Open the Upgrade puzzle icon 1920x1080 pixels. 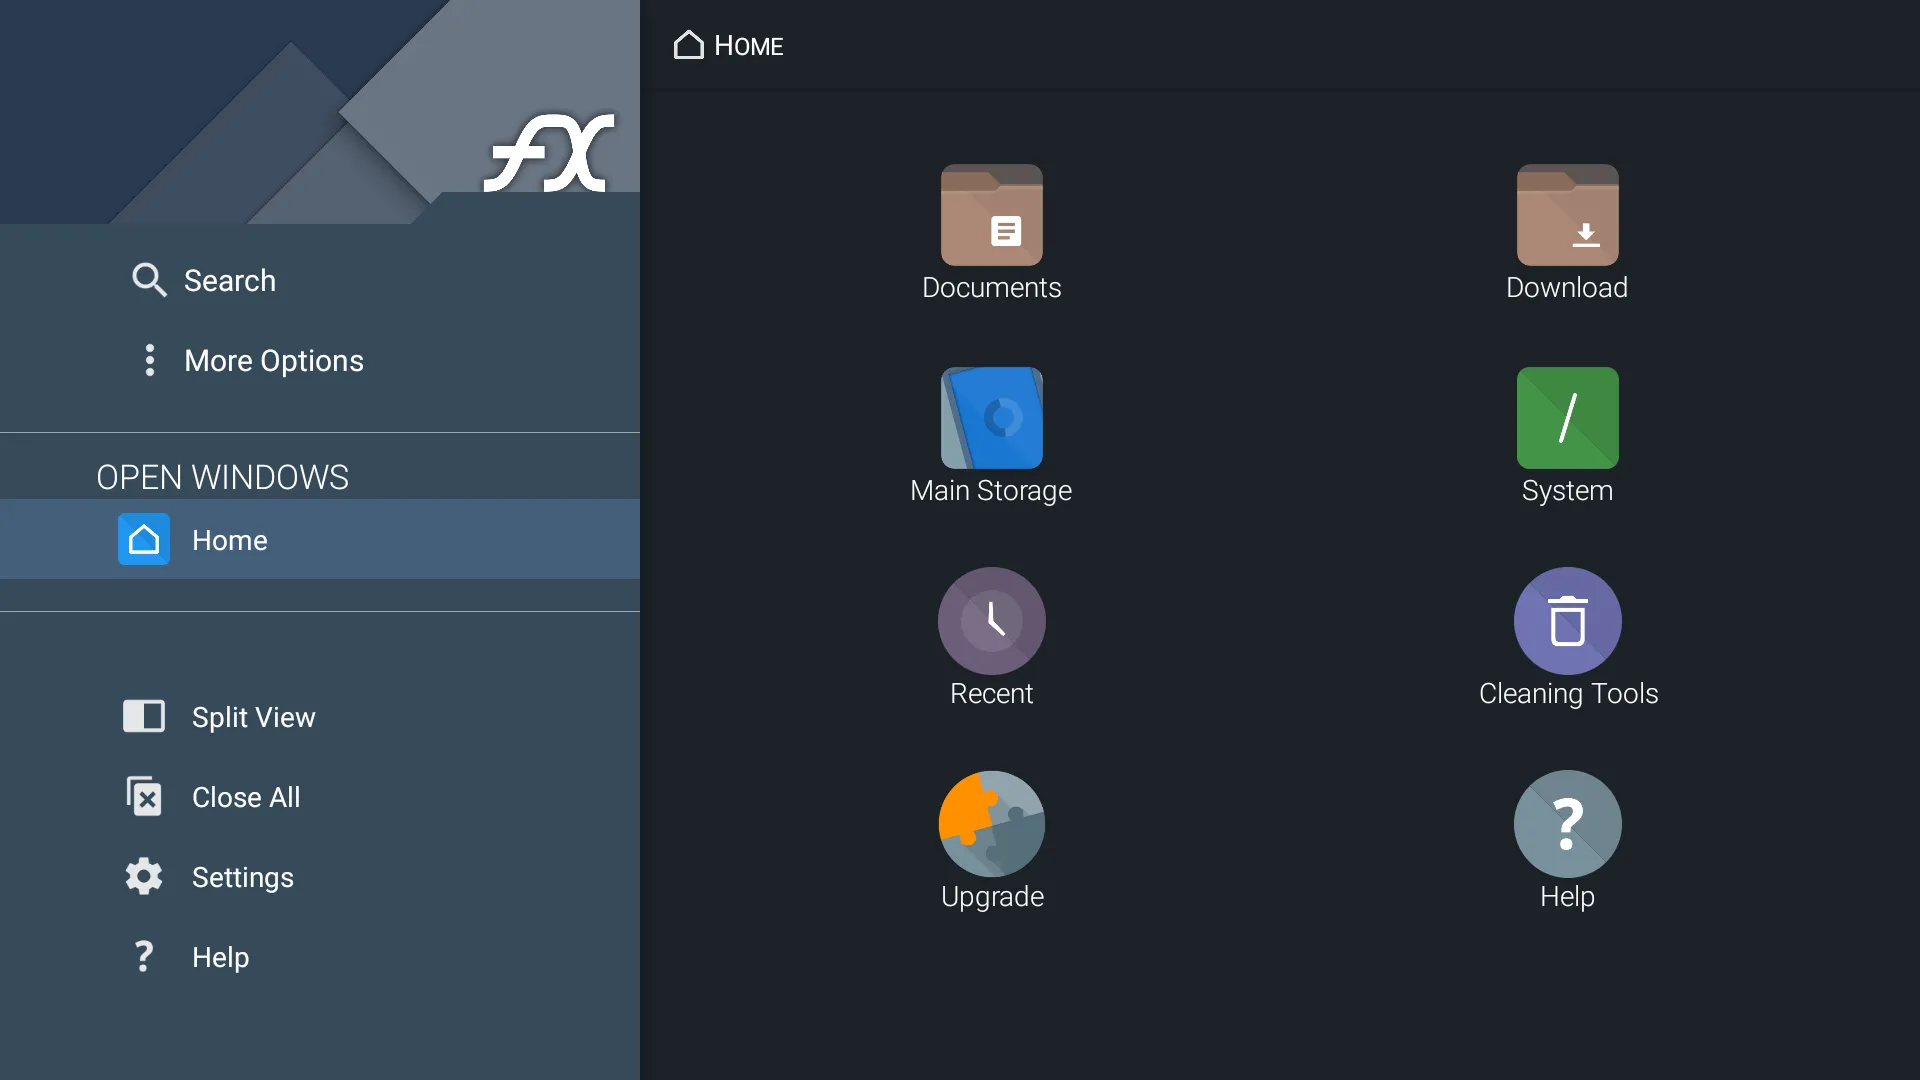[991, 824]
